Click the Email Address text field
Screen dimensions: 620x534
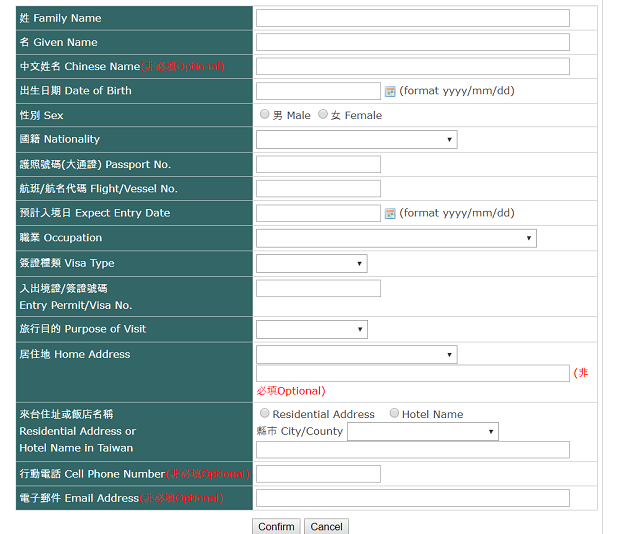(x=412, y=498)
